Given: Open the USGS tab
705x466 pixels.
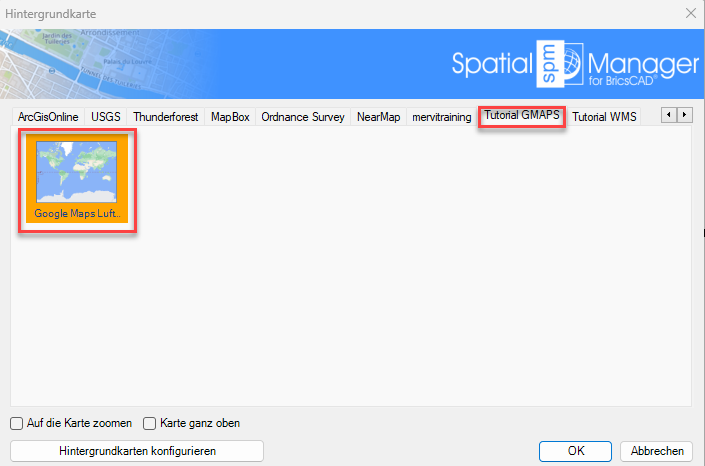Looking at the screenshot, I should click(106, 117).
